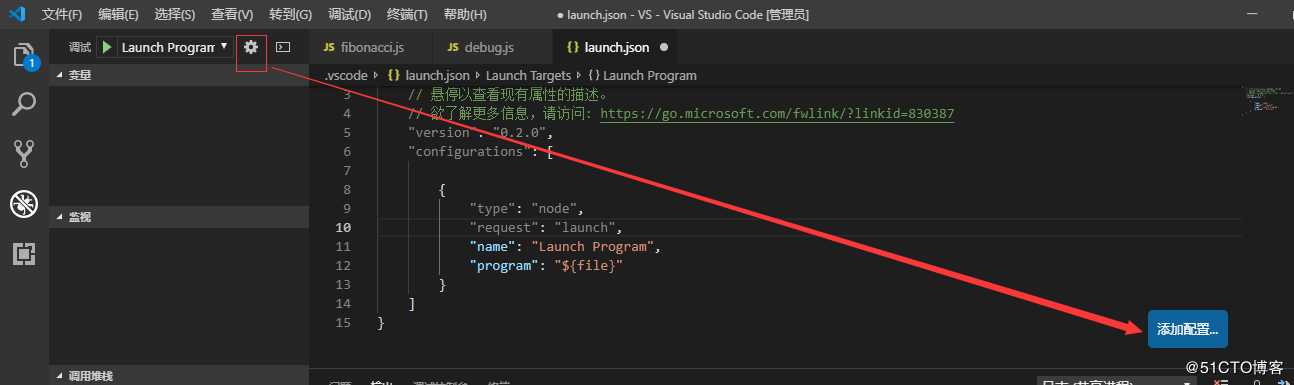Start debugging with the green play button

[107, 47]
